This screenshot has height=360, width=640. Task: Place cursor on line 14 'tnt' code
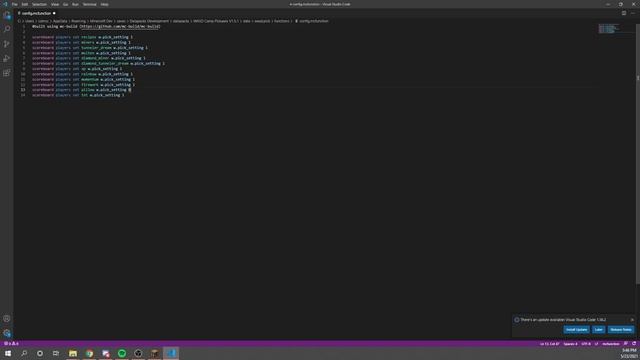tap(78, 95)
